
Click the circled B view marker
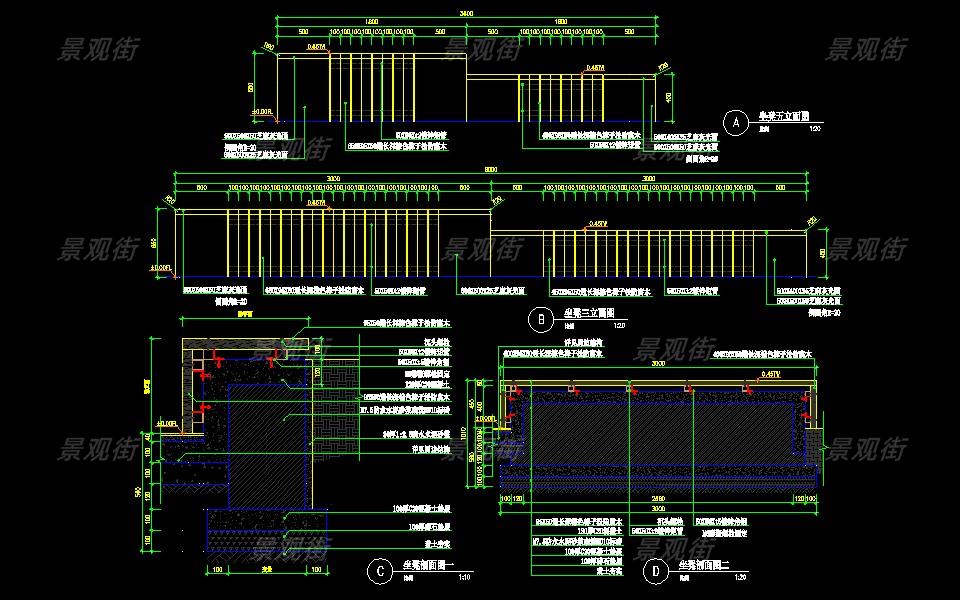[x=539, y=320]
